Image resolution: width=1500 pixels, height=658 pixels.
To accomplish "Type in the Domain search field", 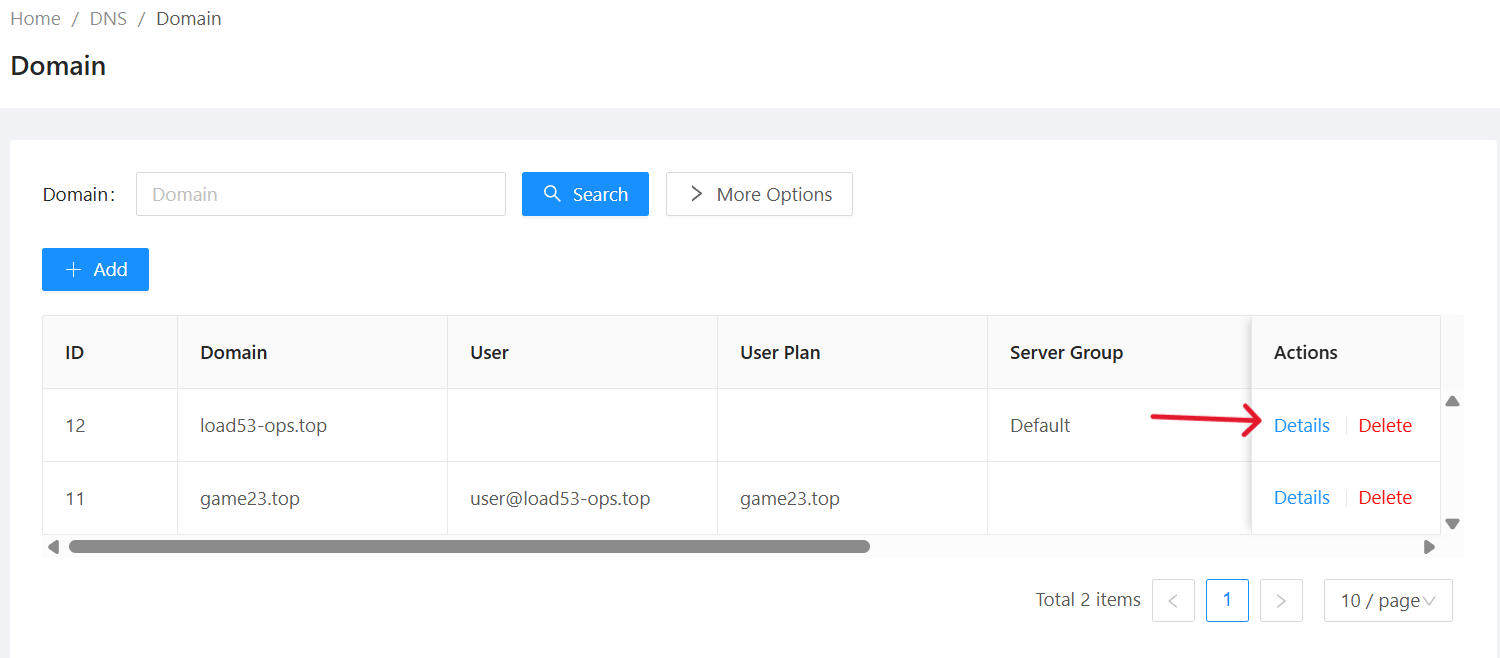I will [320, 194].
